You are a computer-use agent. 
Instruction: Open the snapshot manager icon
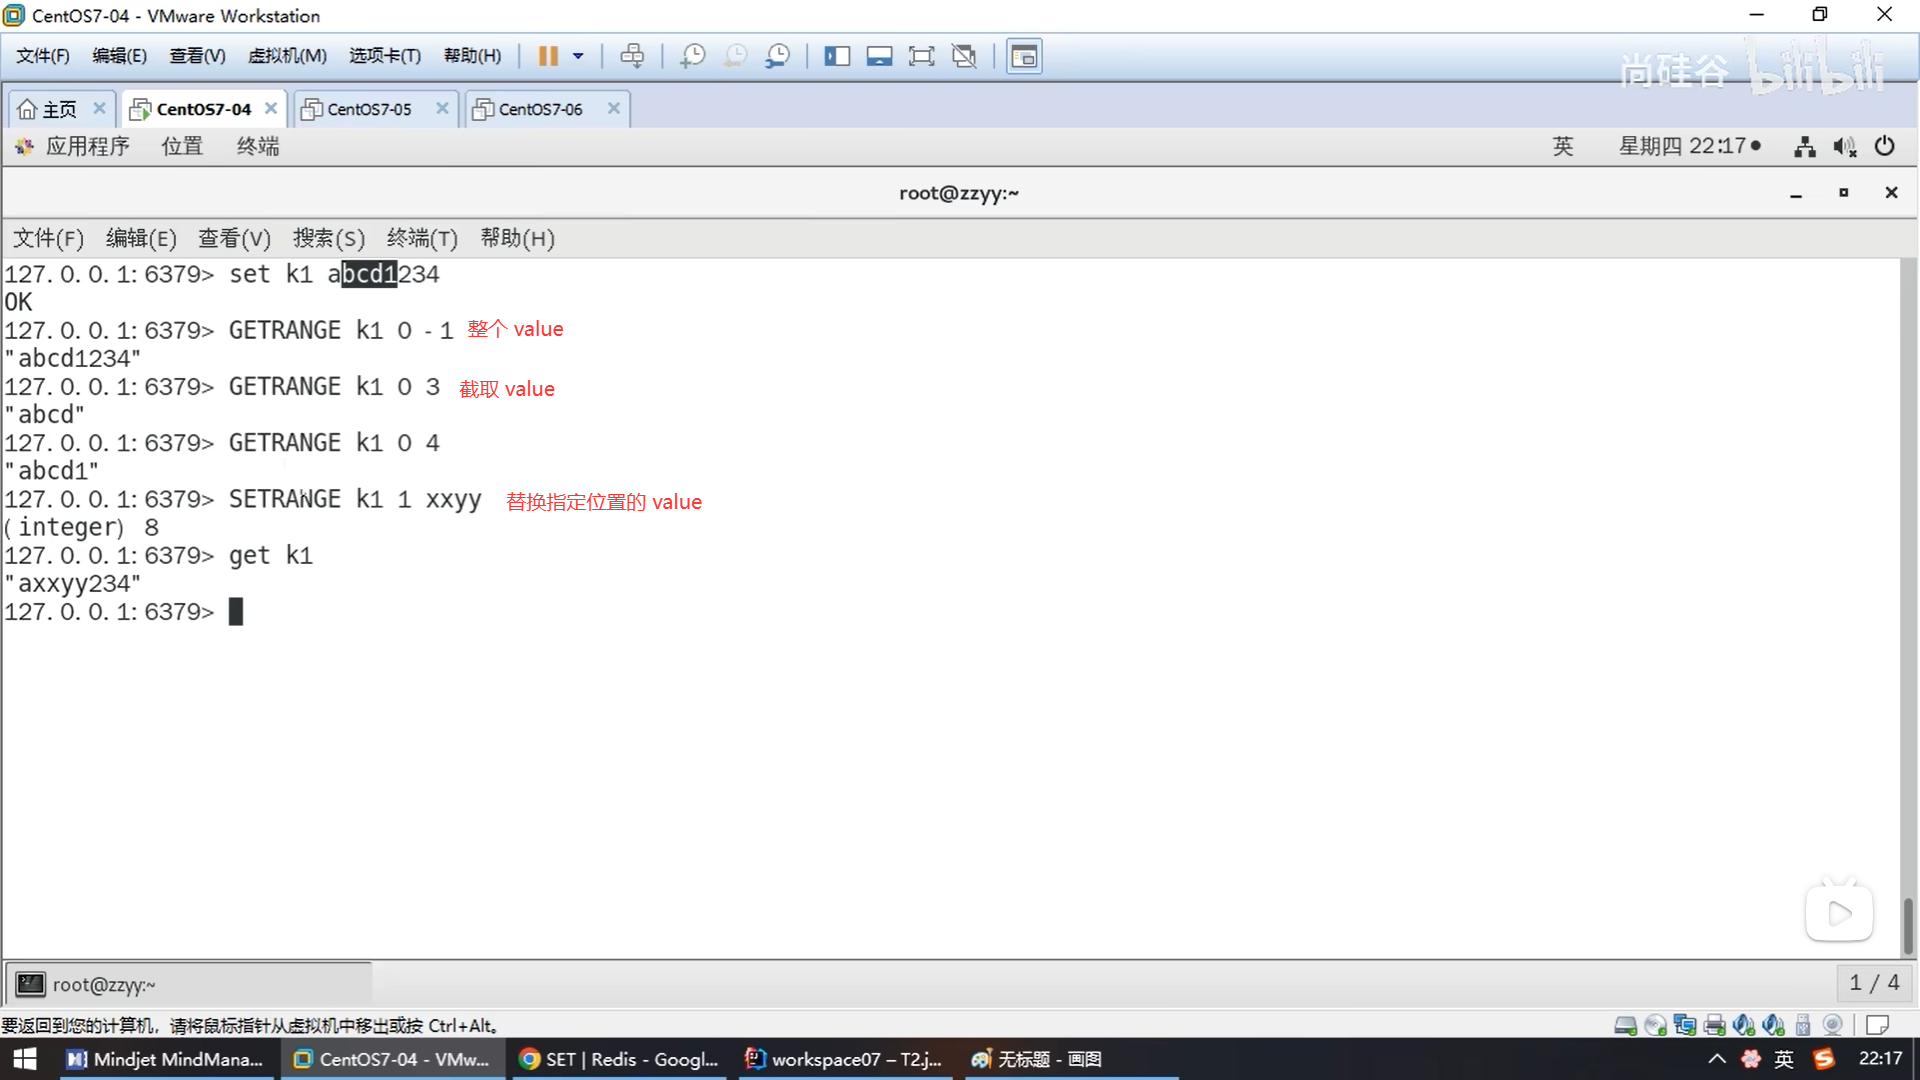[x=777, y=56]
